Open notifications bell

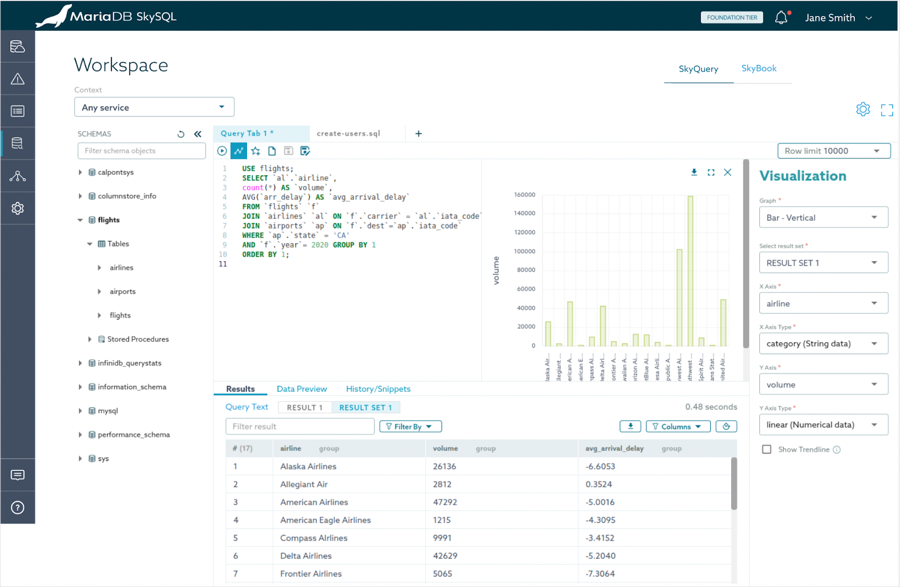[x=781, y=18]
